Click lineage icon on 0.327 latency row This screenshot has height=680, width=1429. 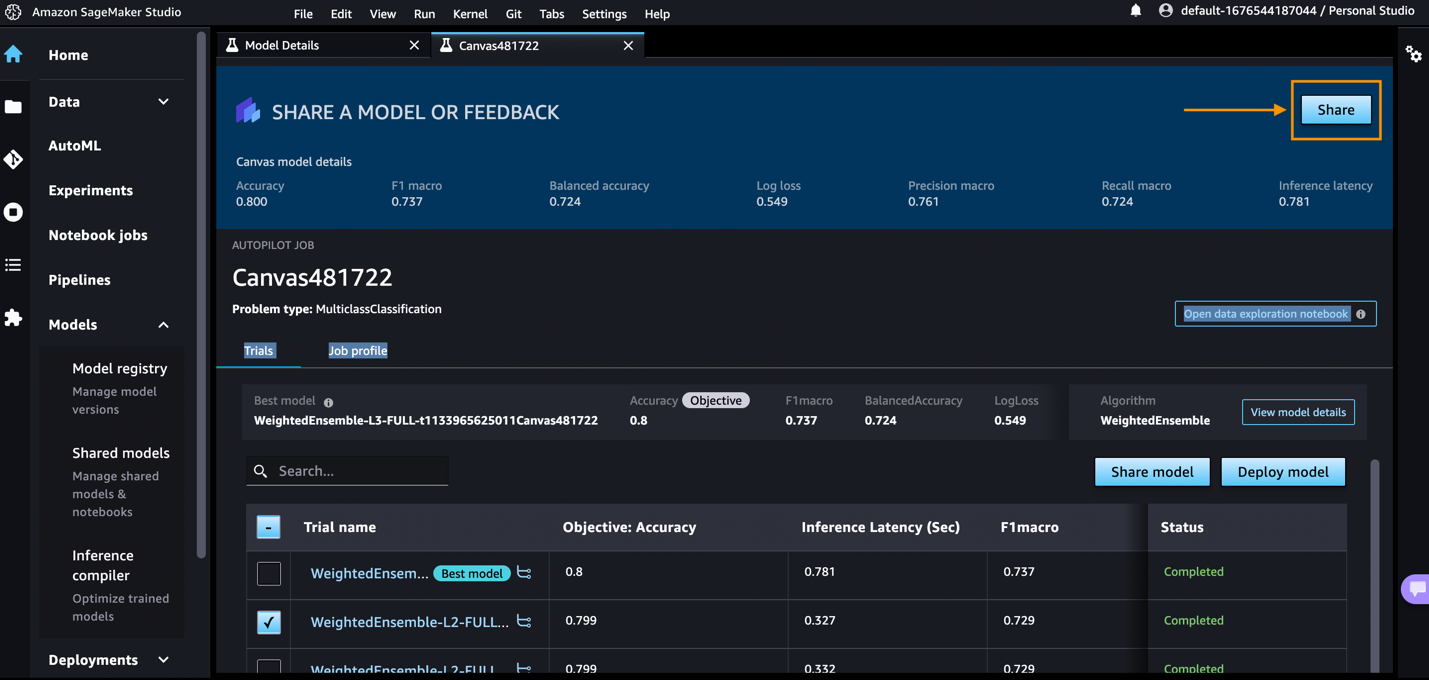click(x=524, y=622)
